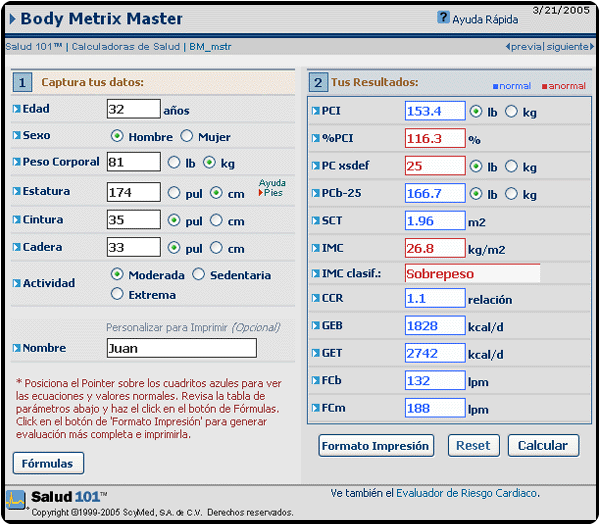Click the blue info square beside IMC clasif.
This screenshot has width=600, height=525.
316,274
